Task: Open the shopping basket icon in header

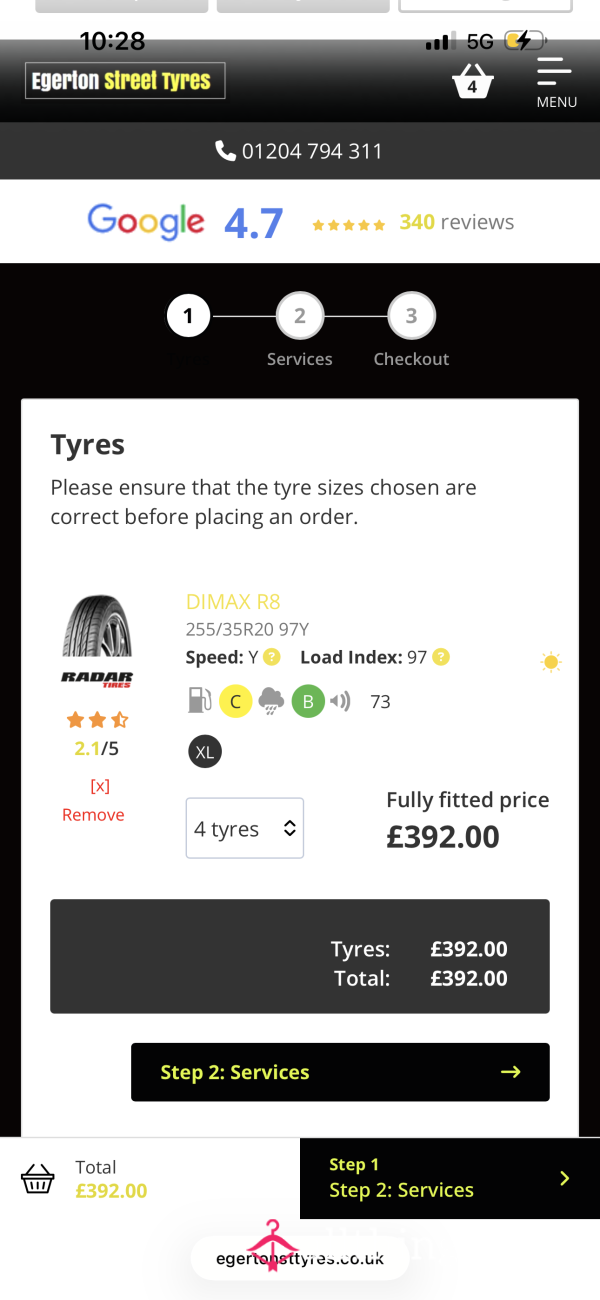Action: pyautogui.click(x=472, y=81)
